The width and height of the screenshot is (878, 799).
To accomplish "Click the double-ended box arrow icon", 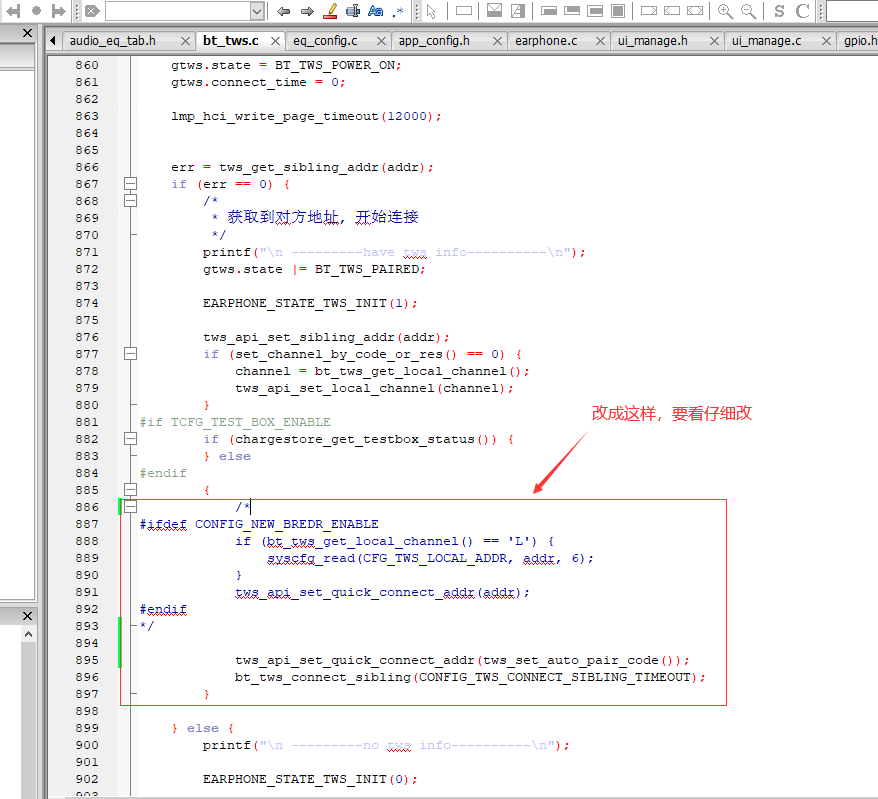I will 695,11.
